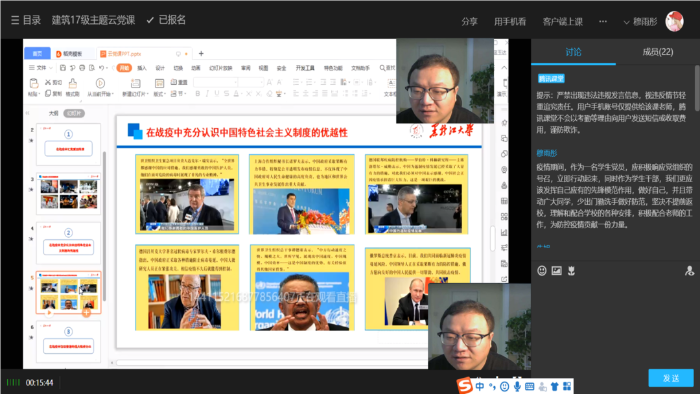
Task: Click the 重置 reset button
Action: click(179, 83)
